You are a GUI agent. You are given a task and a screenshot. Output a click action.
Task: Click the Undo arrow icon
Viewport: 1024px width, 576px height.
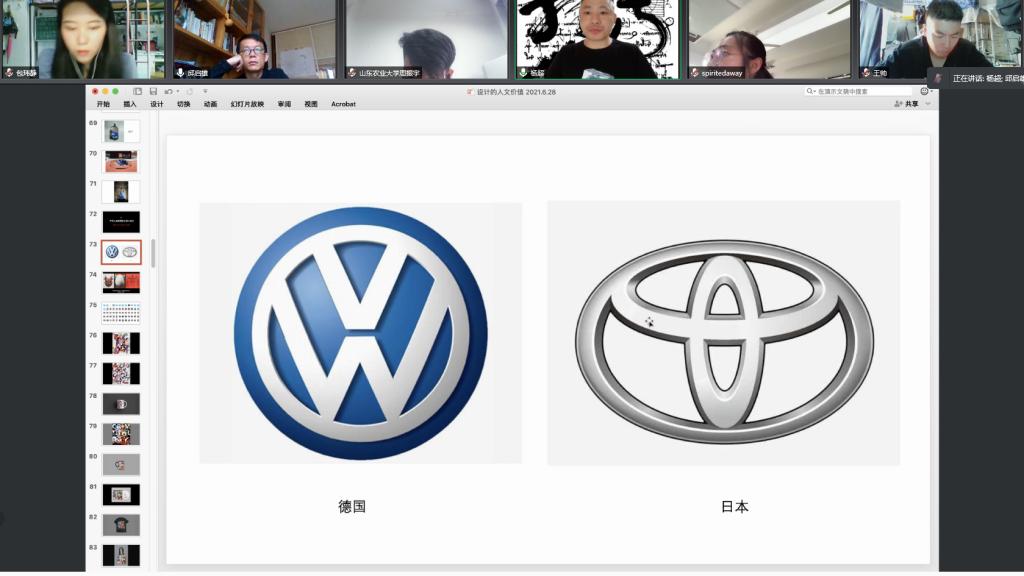coord(166,91)
